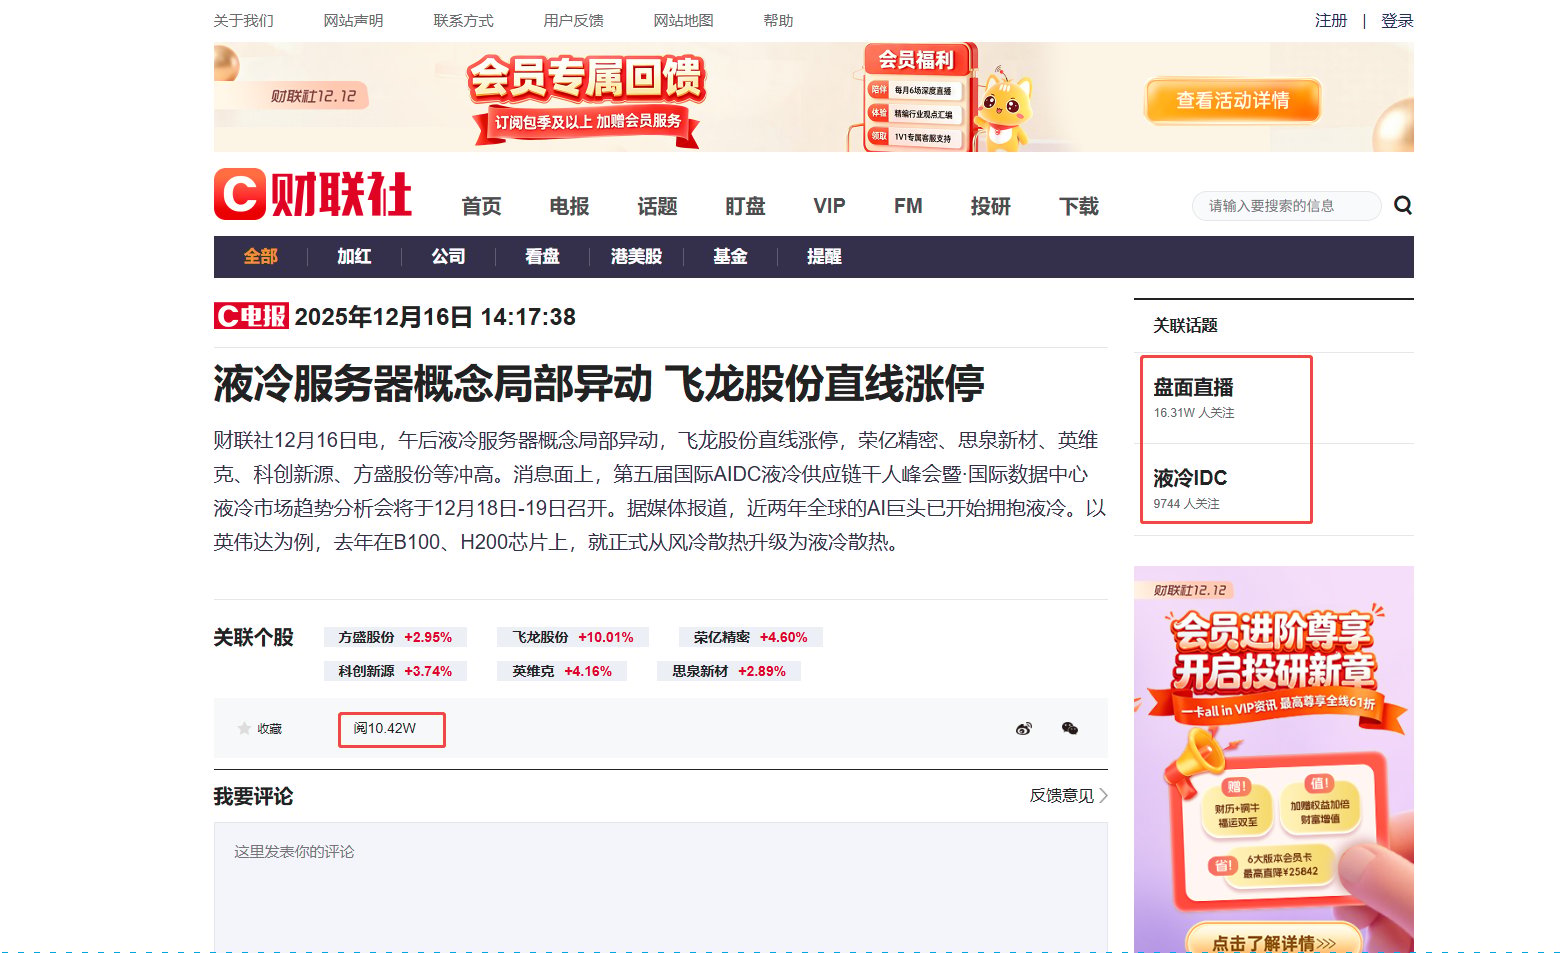Viewport: 1560px width, 953px height.
Task: Open 首页 in main navigation
Action: click(x=481, y=206)
